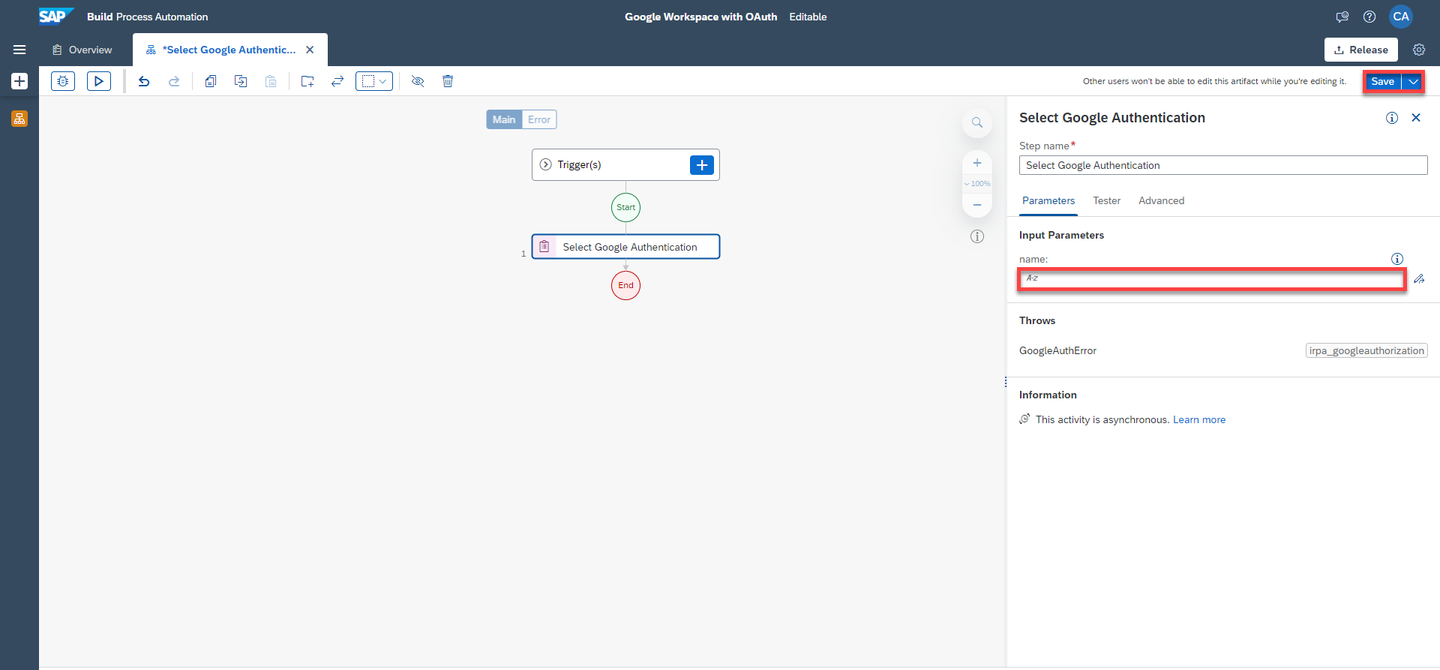The height and width of the screenshot is (670, 1440).
Task: Redo the last undone change
Action: [x=174, y=81]
